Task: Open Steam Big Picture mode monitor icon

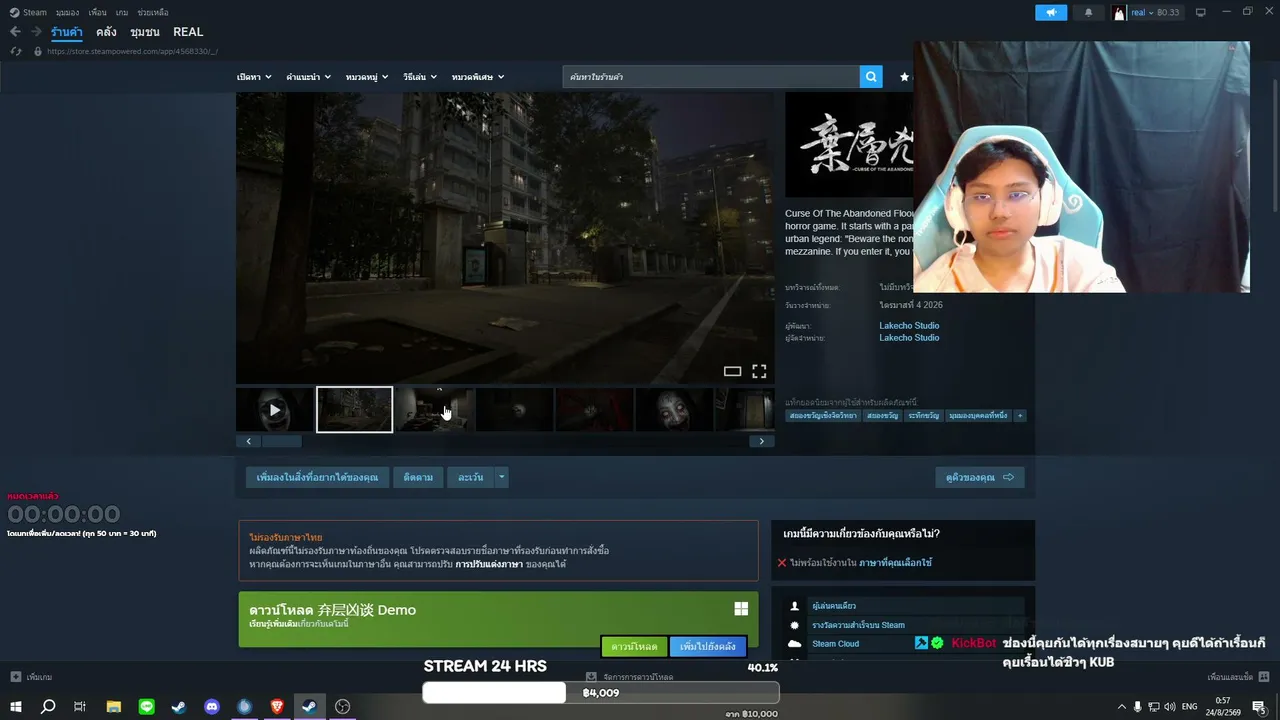Action: tap(1200, 12)
